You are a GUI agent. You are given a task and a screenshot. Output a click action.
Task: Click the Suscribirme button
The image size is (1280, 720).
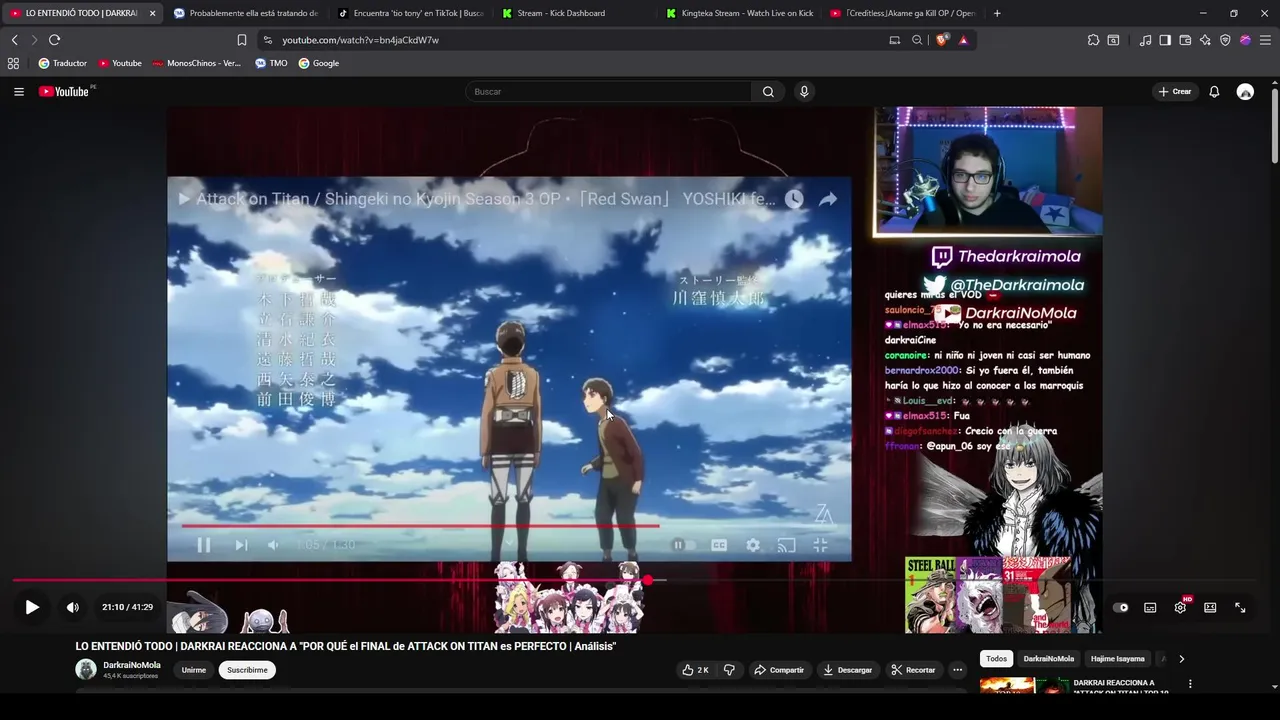pos(247,670)
